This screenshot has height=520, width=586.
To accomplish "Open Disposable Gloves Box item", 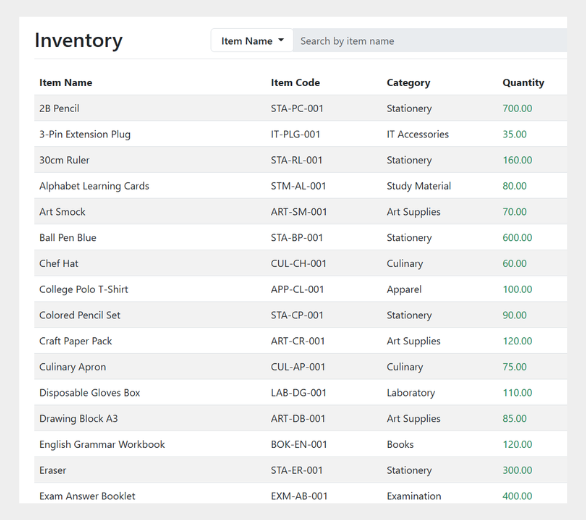I will click(x=90, y=393).
